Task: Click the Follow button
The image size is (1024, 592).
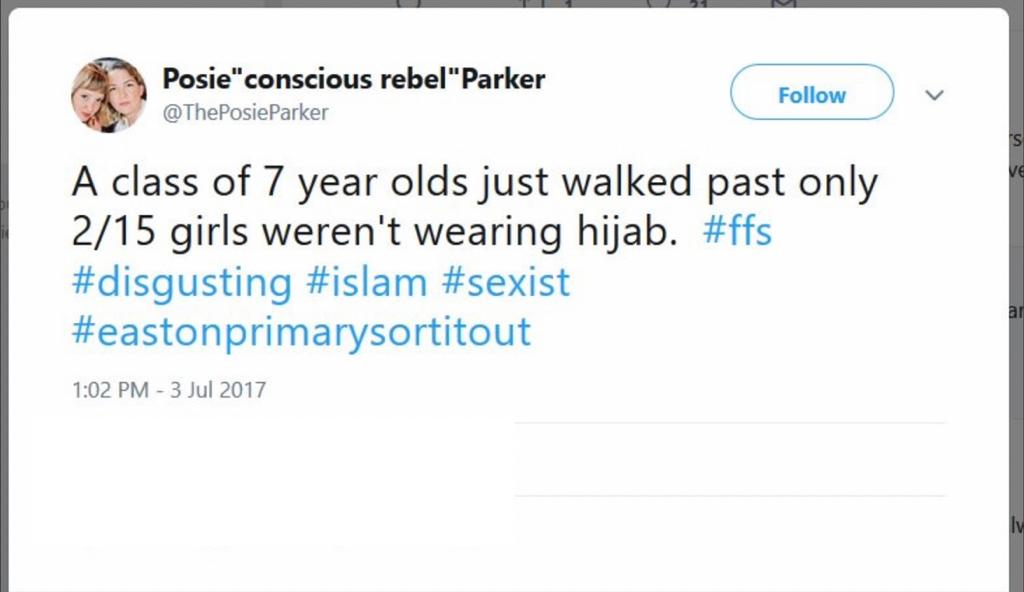Action: [x=811, y=94]
